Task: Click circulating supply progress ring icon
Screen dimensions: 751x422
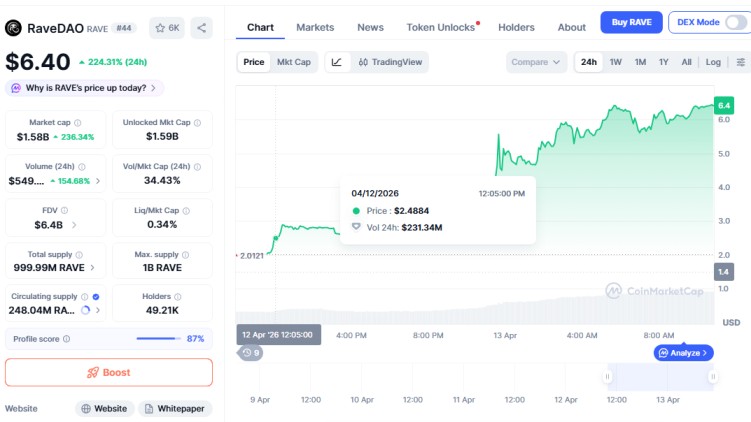Action: tap(86, 310)
